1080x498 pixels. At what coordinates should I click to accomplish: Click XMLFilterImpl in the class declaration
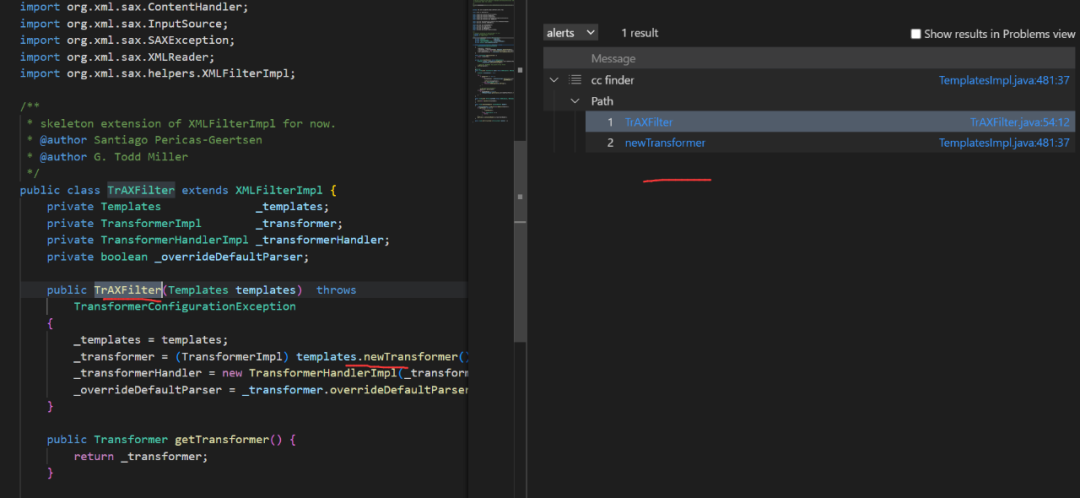tap(282, 190)
